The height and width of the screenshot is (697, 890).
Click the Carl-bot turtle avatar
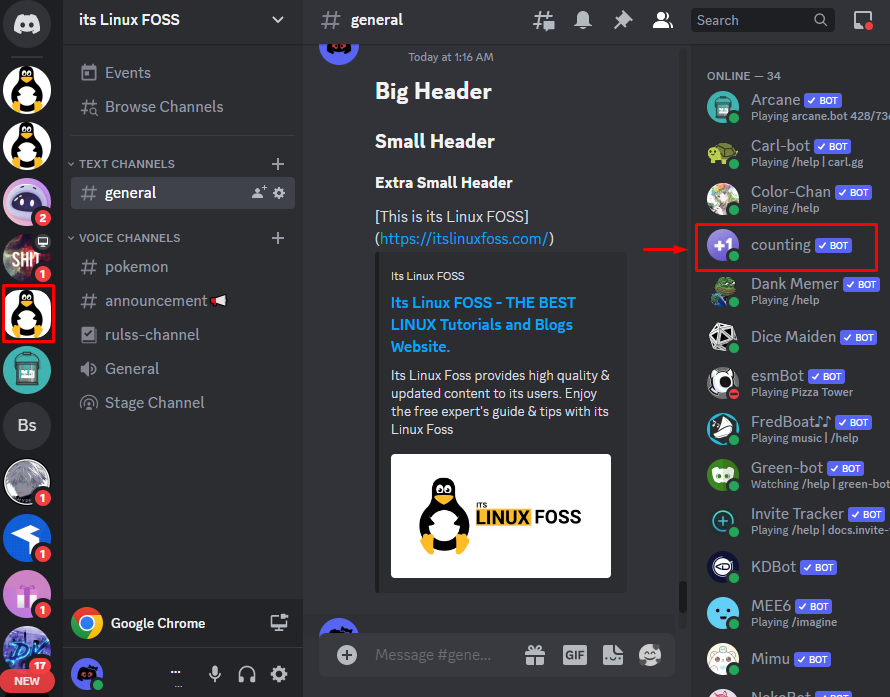[723, 153]
